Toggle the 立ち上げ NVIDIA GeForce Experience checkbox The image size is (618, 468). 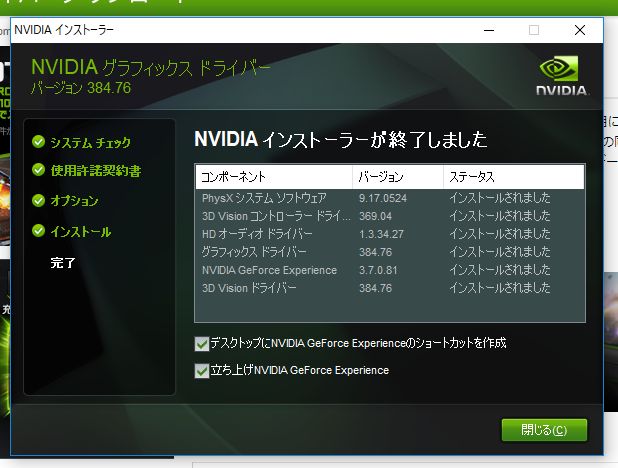[x=202, y=371]
